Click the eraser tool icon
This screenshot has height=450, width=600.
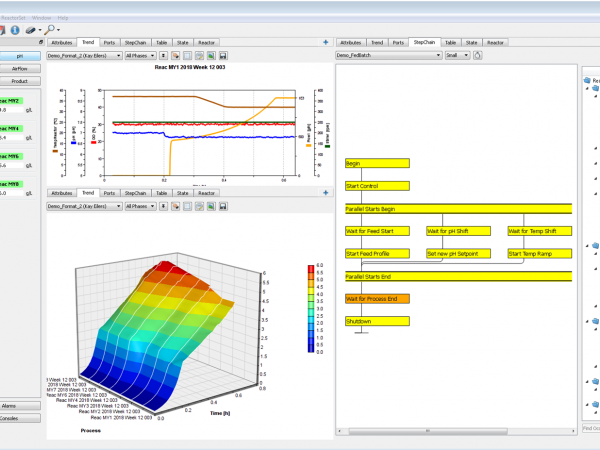point(31,30)
